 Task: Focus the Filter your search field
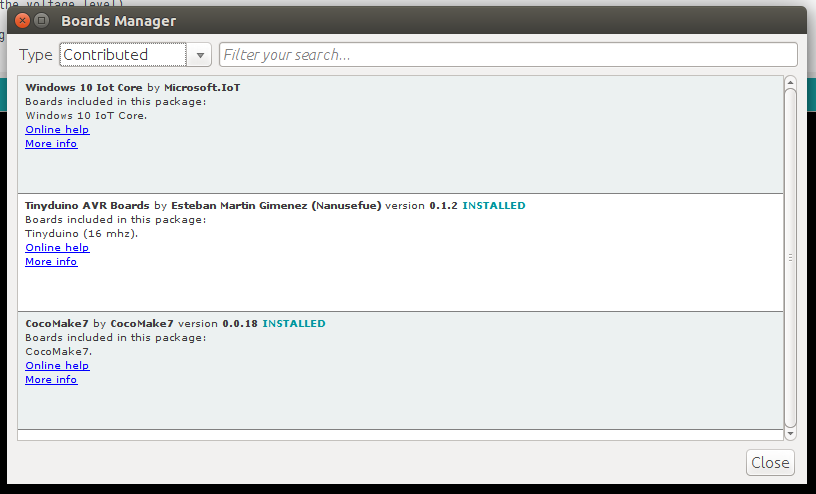point(508,55)
